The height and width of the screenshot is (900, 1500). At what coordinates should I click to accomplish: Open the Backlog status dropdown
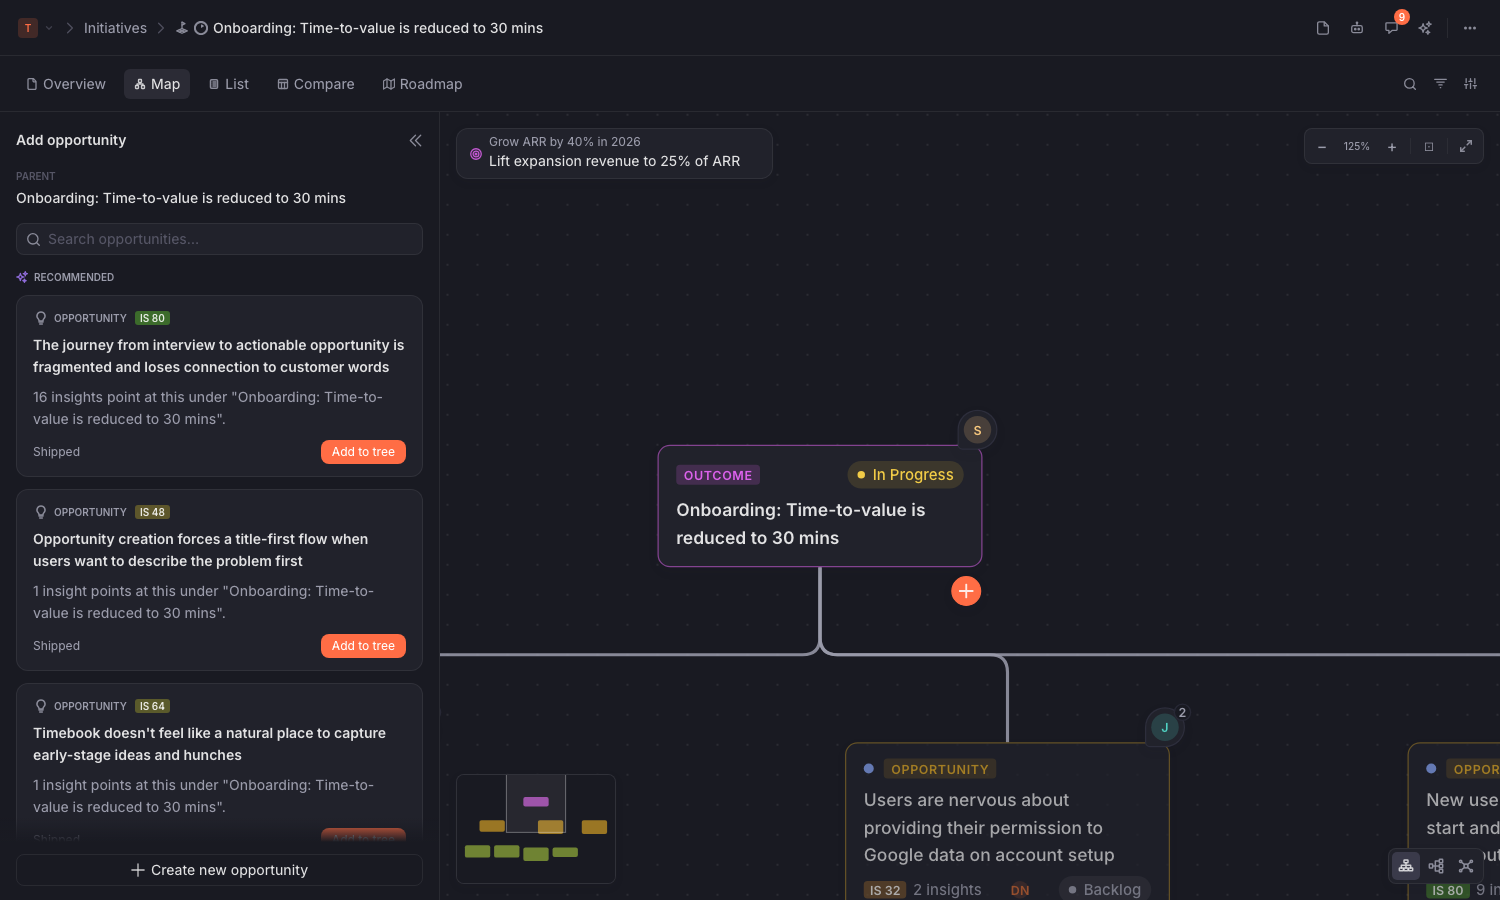[1104, 889]
